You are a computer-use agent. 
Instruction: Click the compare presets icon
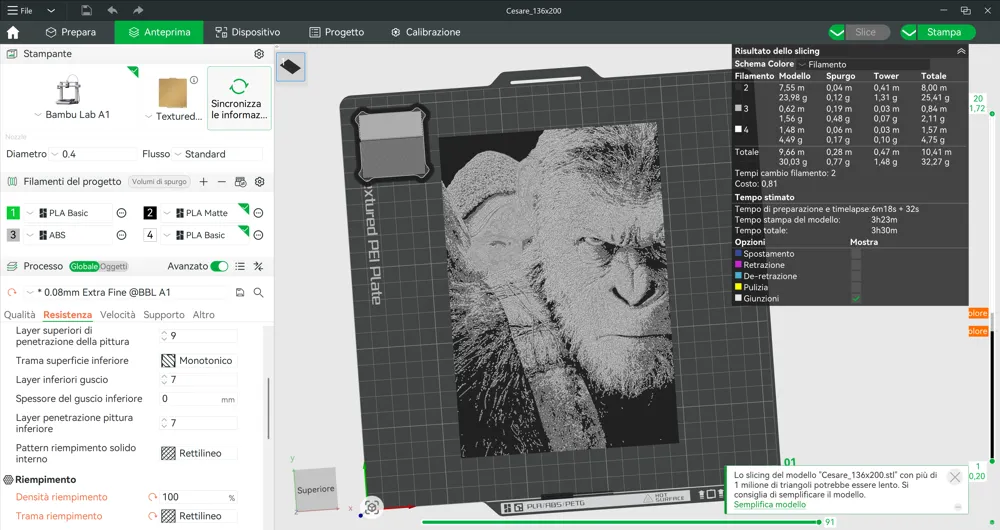[x=258, y=267]
